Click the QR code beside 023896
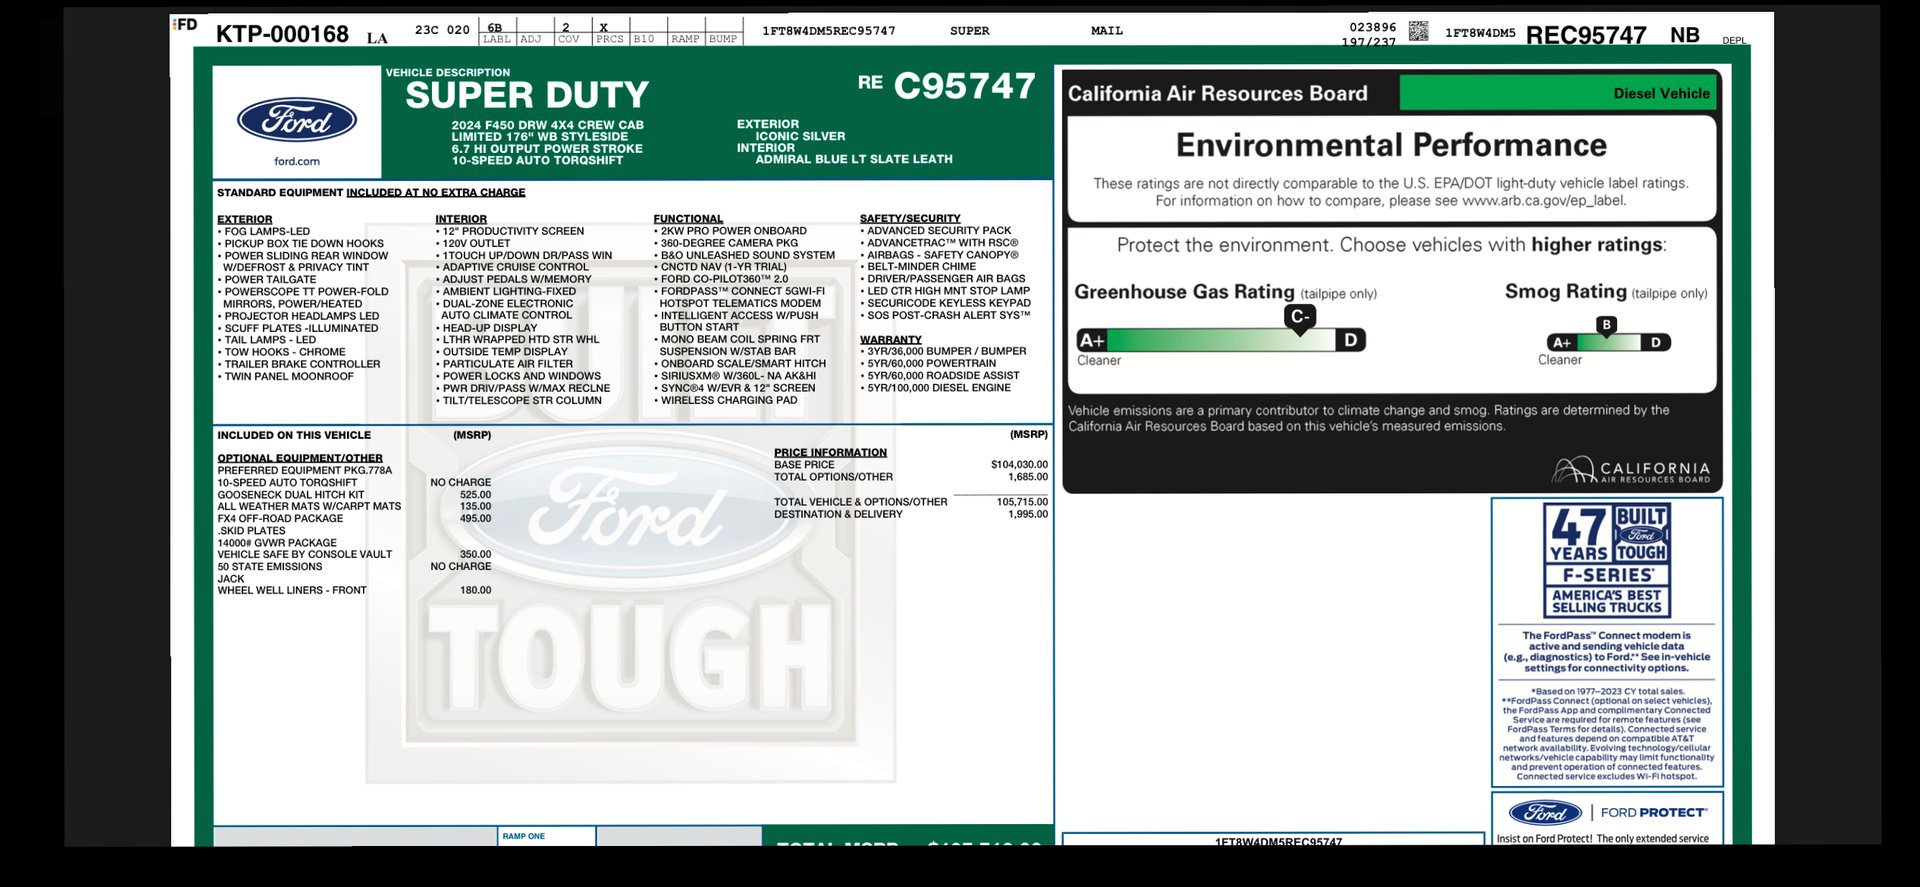Image resolution: width=1920 pixels, height=887 pixels. pos(1418,31)
